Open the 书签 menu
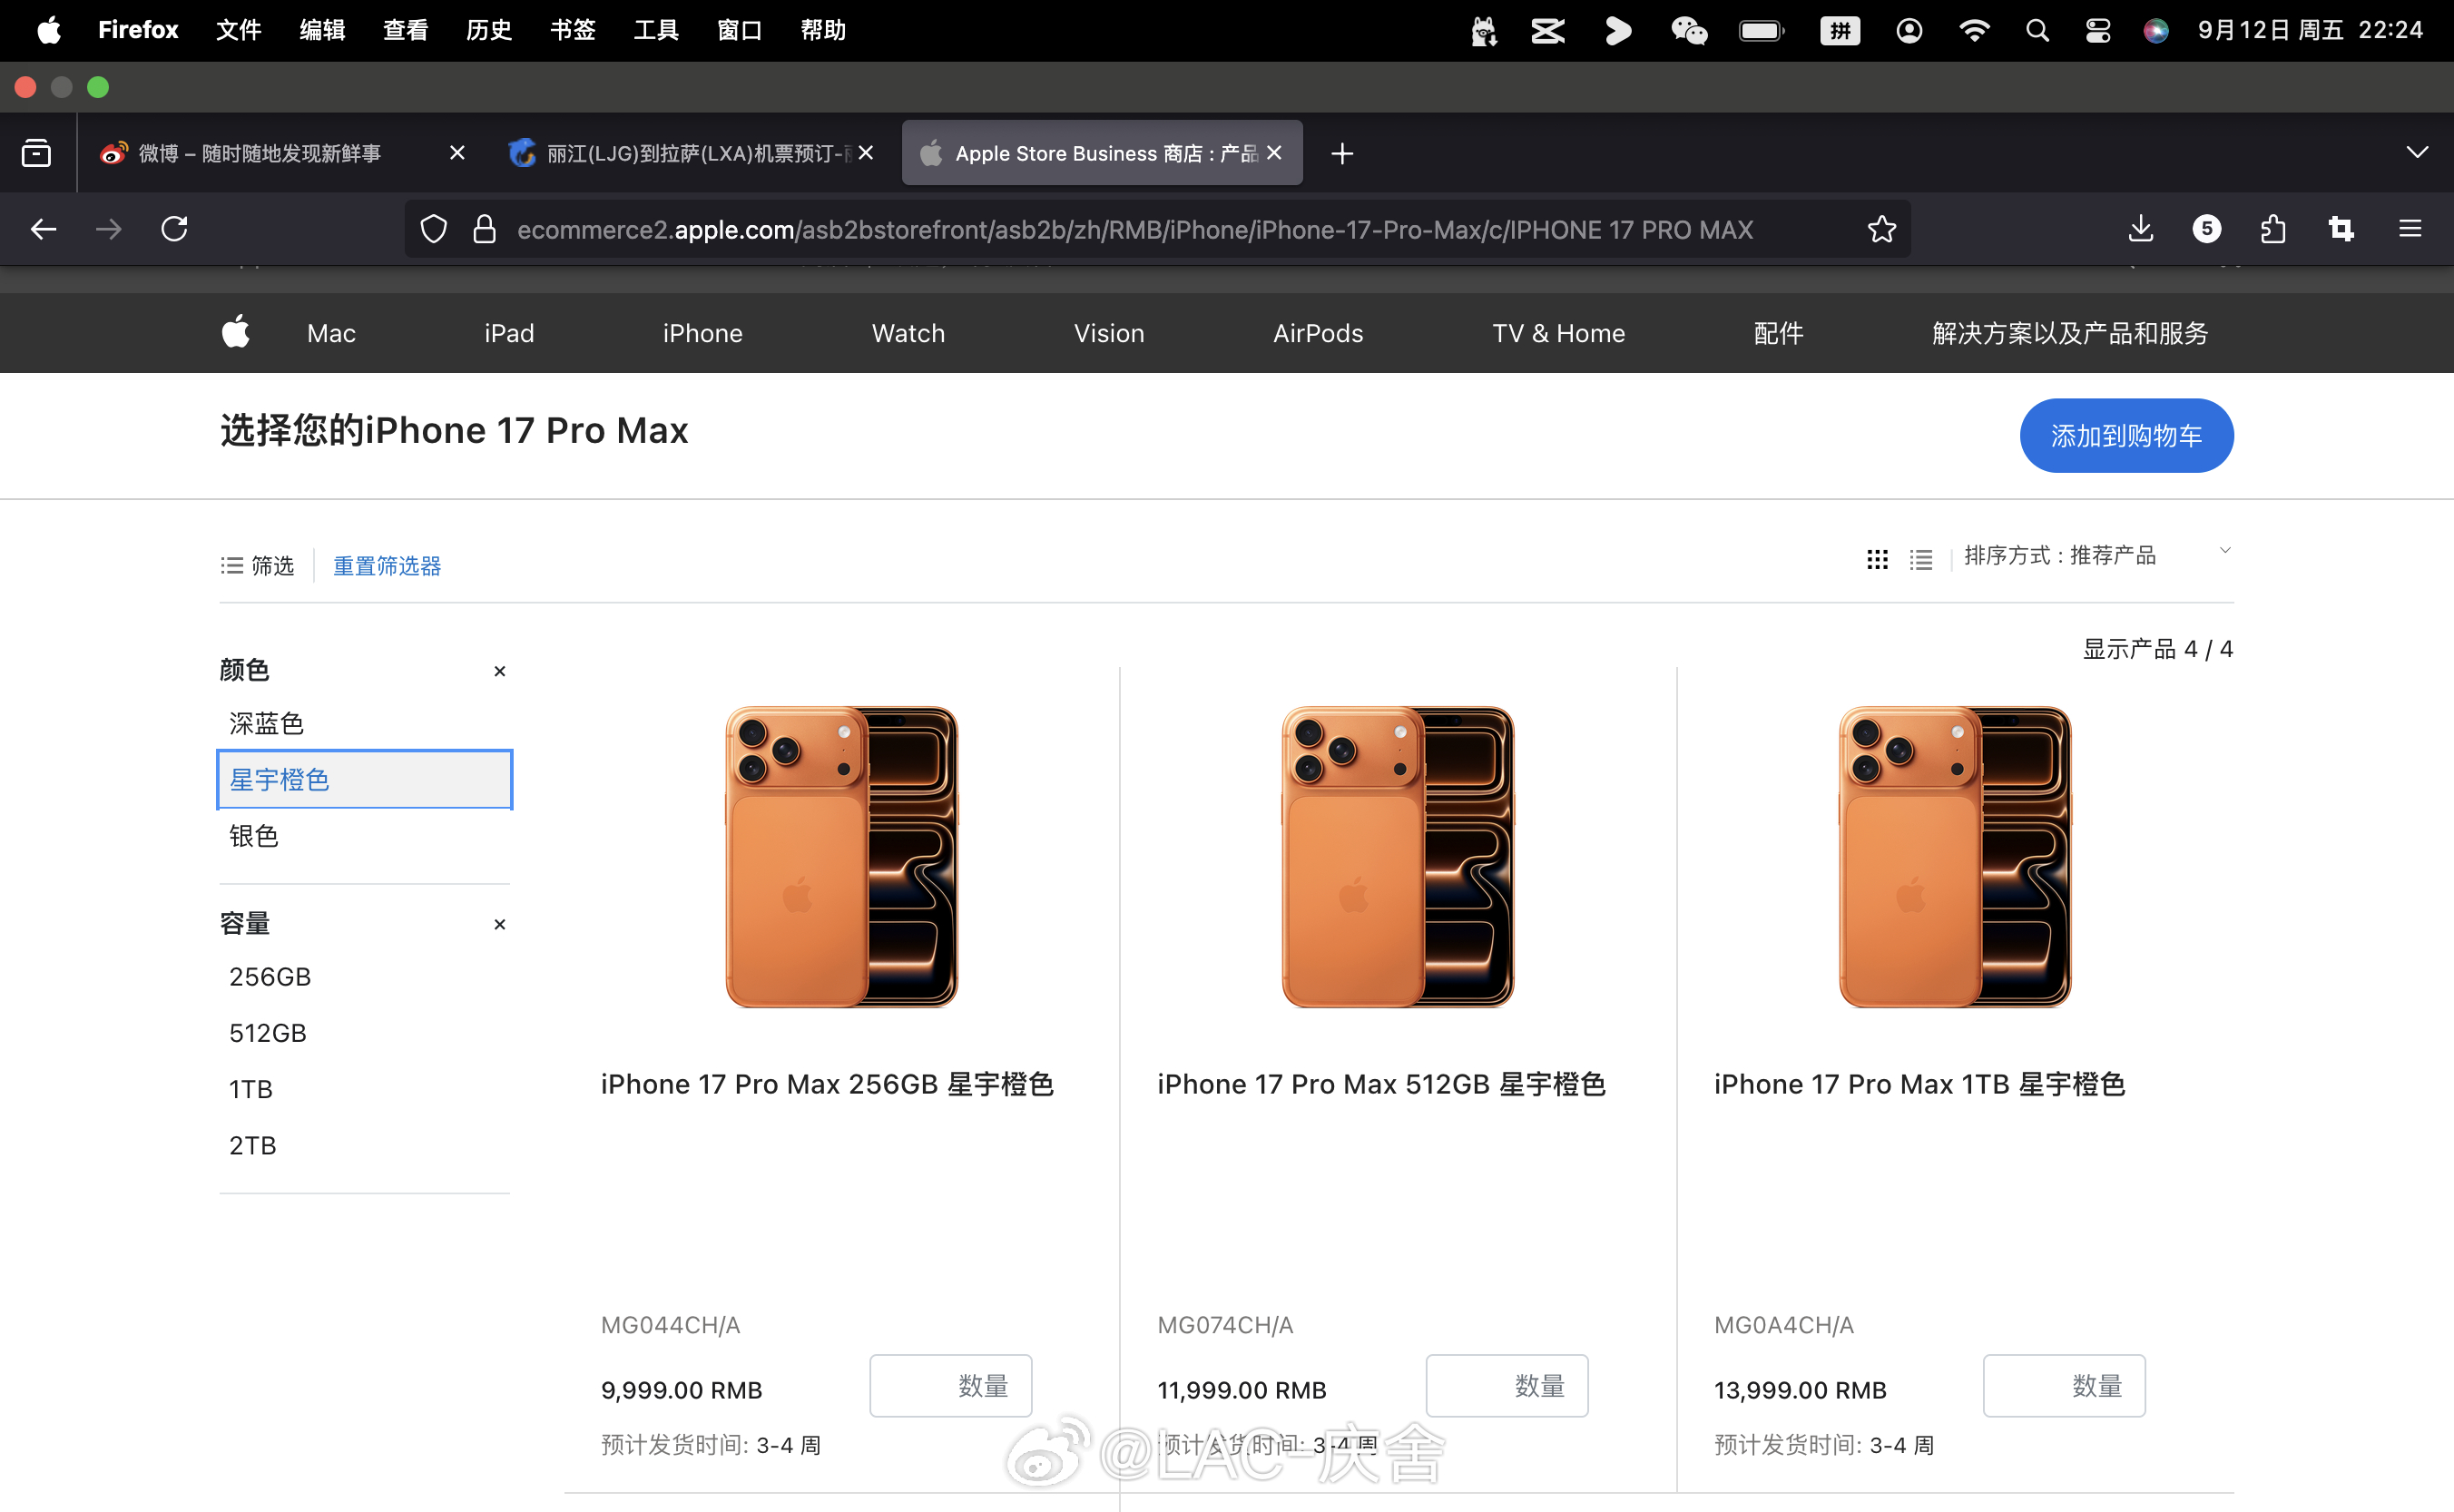This screenshot has height=1512, width=2454. point(573,30)
